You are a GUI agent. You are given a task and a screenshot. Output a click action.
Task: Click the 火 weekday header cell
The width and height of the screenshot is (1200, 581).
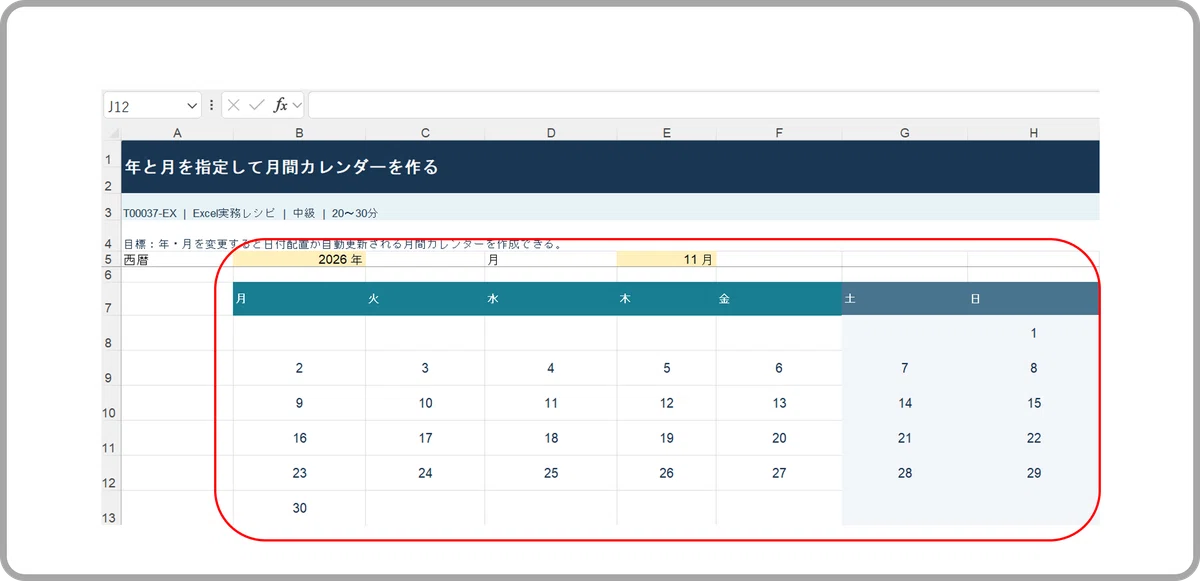click(425, 299)
